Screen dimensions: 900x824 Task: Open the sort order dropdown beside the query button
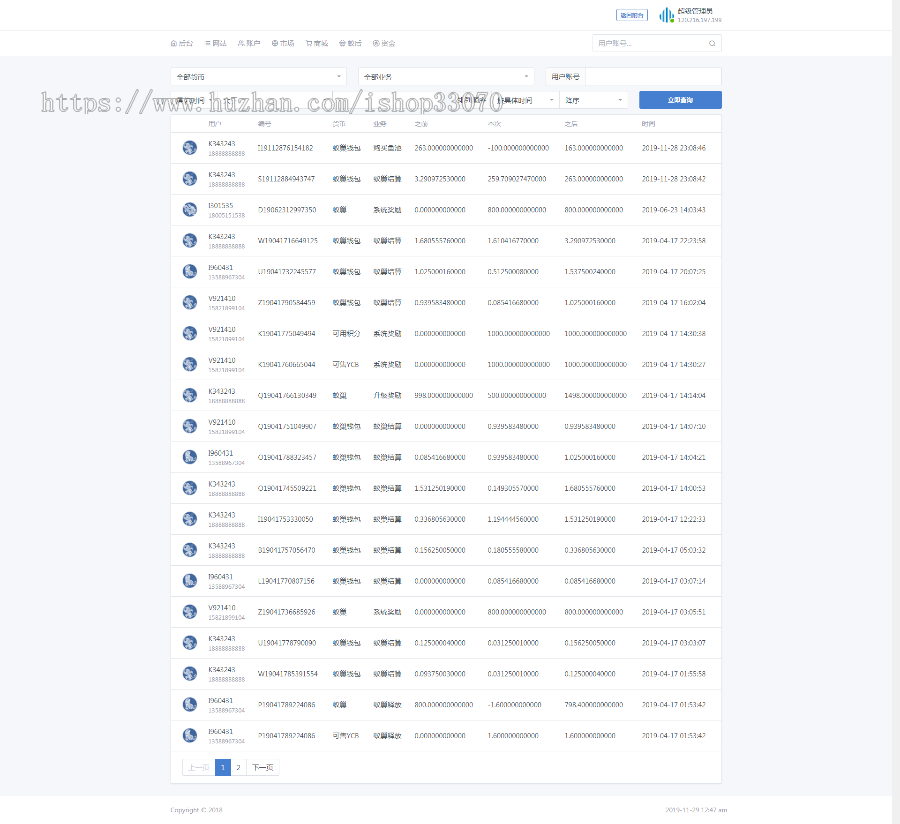click(x=594, y=100)
